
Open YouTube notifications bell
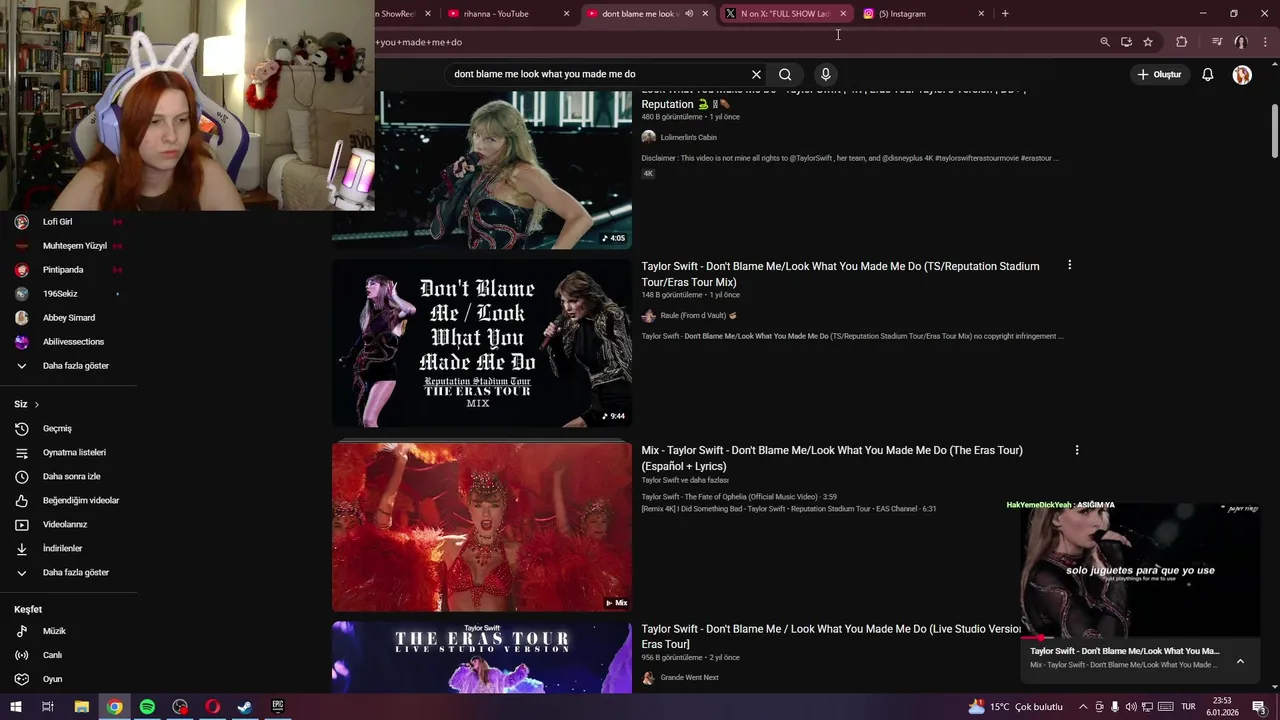tap(1208, 74)
